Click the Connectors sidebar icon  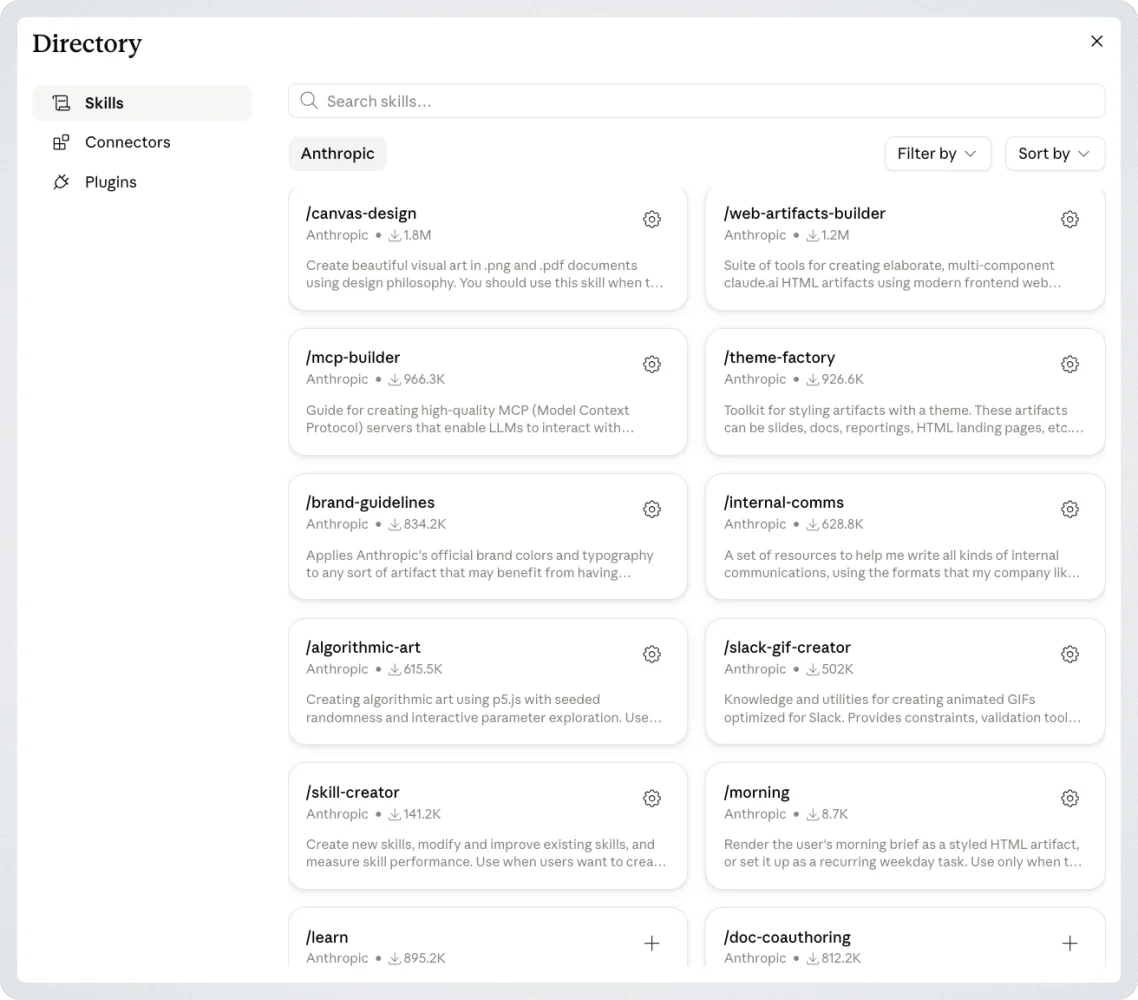point(61,142)
